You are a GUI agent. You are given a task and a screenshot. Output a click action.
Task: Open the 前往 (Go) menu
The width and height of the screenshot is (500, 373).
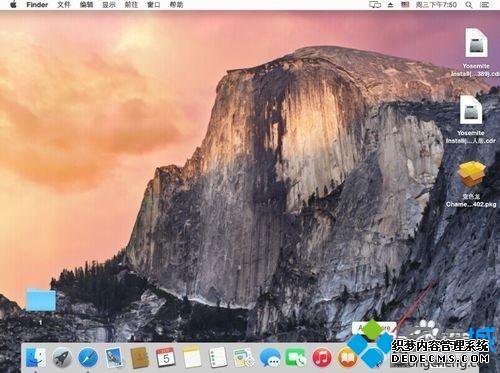pos(131,5)
